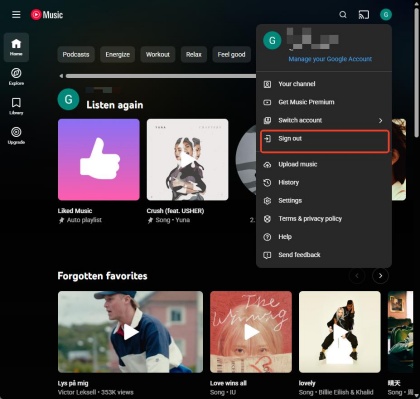
Task: Click the Terms & privacy policy icon
Action: click(267, 219)
